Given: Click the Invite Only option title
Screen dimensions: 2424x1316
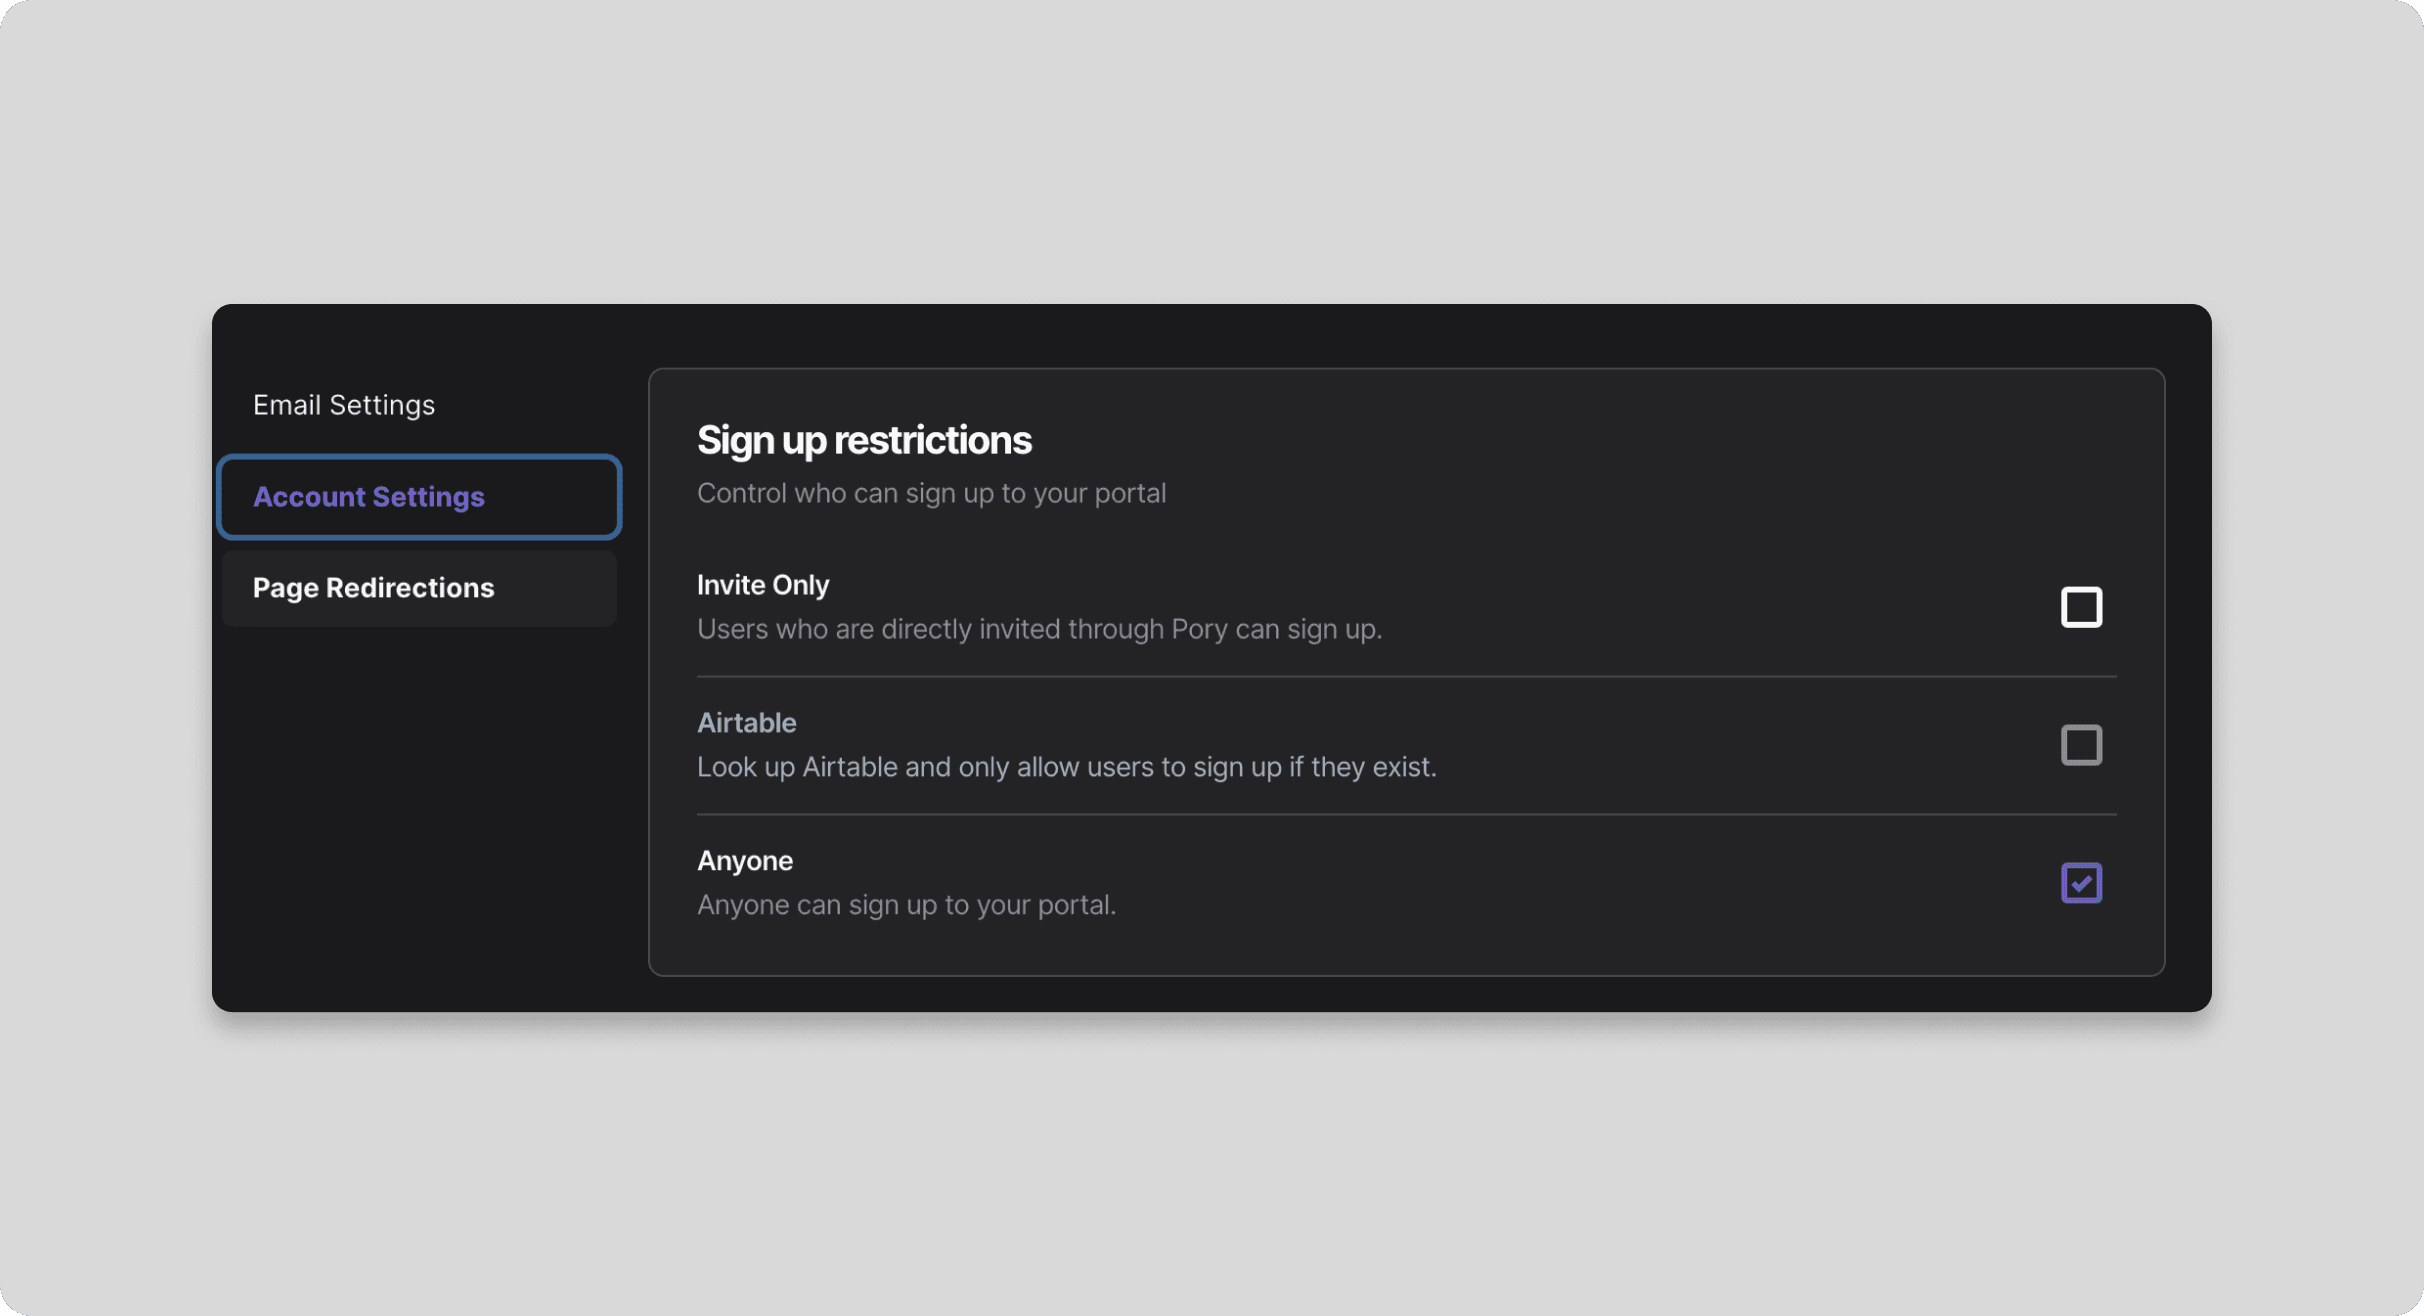Looking at the screenshot, I should pos(763,585).
